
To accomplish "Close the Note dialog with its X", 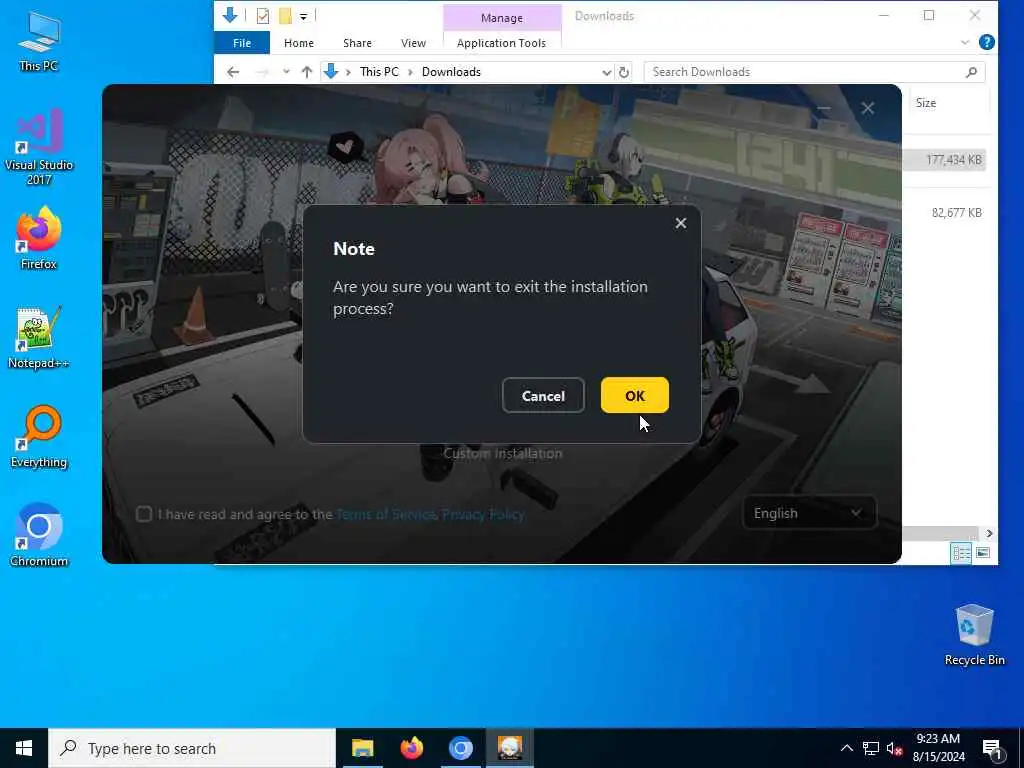I will (680, 223).
